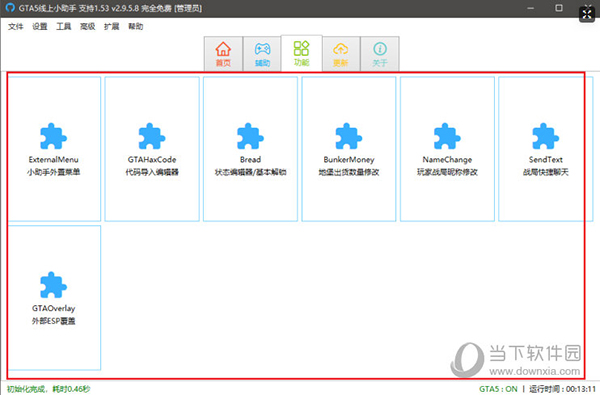Click the 地堡出货数量修改 description
600x395 pixels.
pos(349,172)
